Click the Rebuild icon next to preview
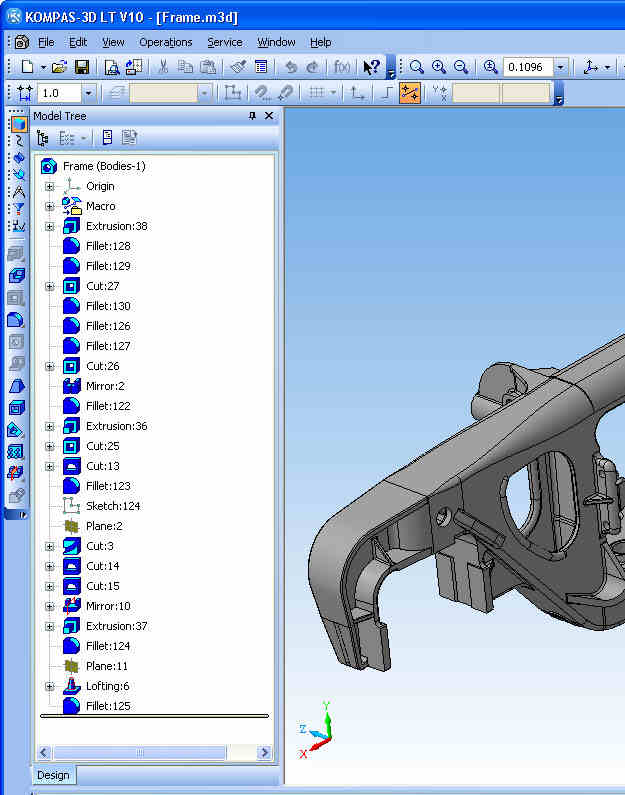625x795 pixels. point(134,66)
